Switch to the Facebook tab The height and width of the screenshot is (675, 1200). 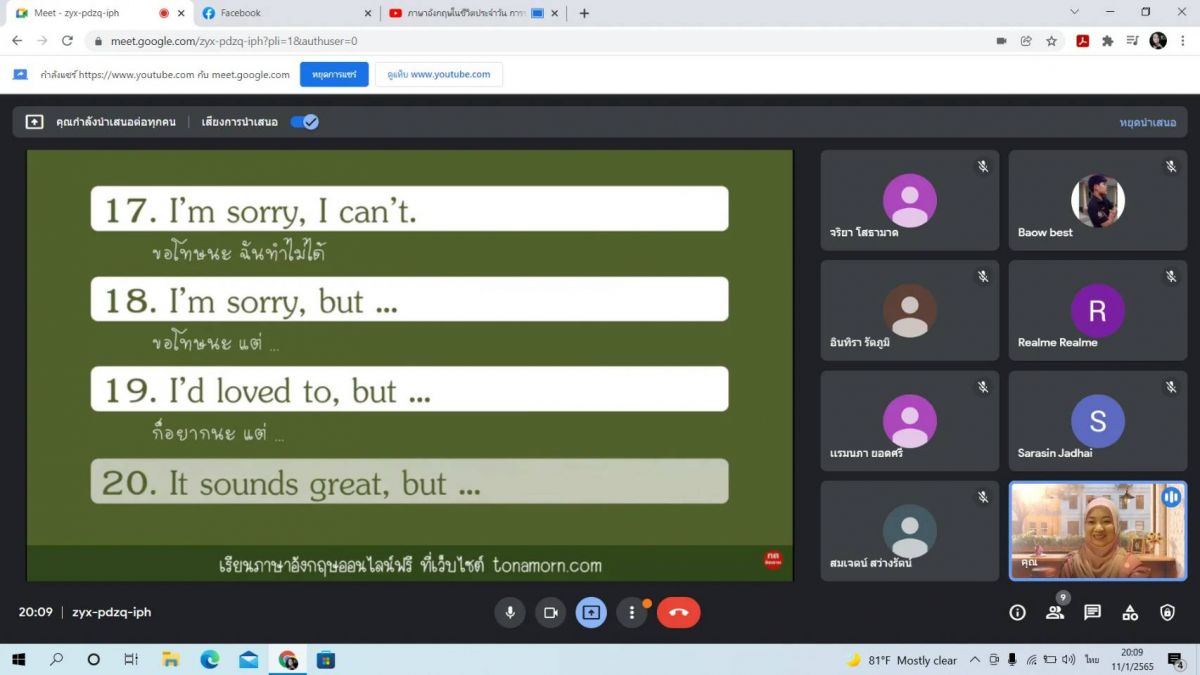[280, 13]
